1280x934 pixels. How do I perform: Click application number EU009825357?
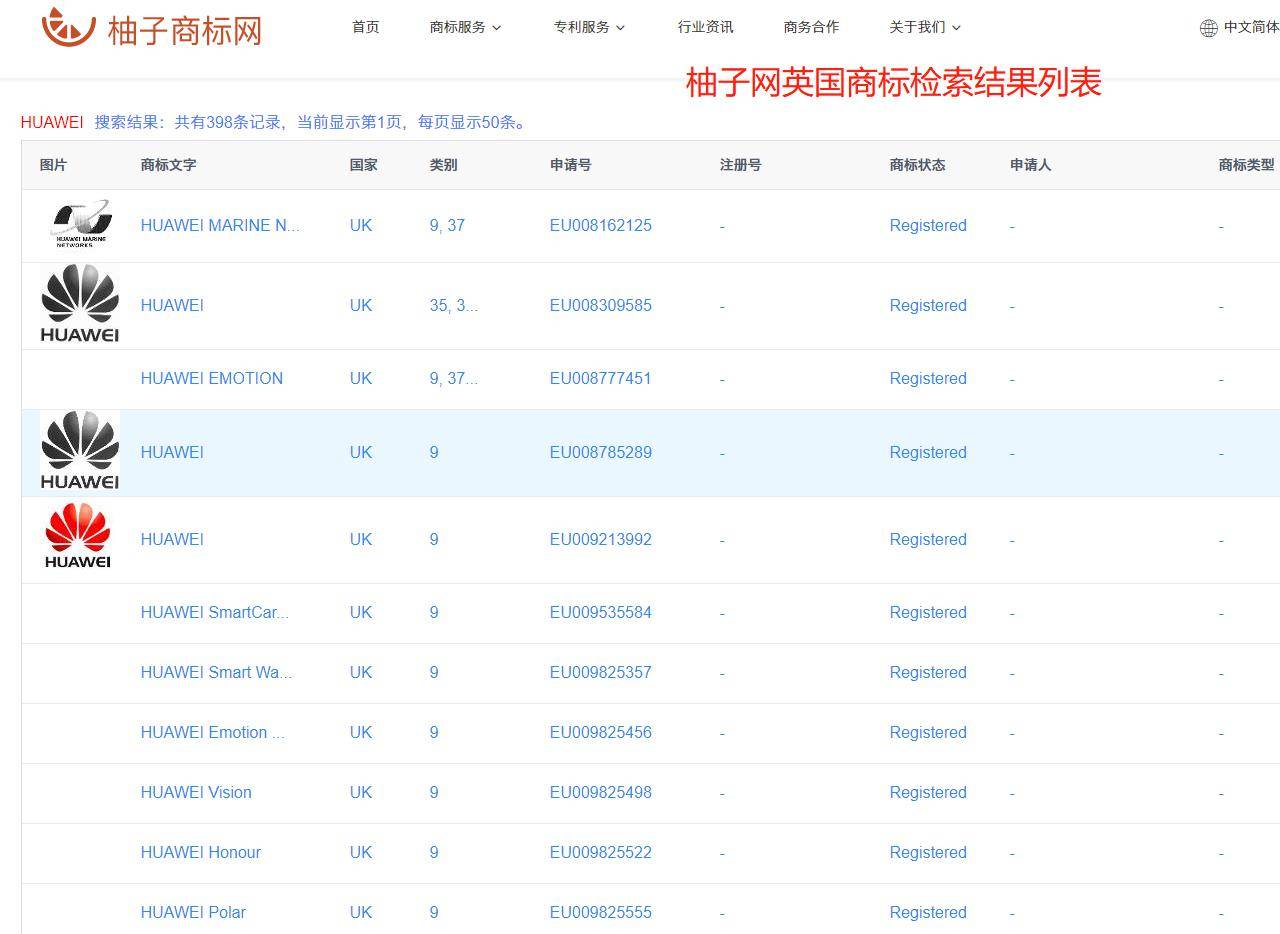601,672
